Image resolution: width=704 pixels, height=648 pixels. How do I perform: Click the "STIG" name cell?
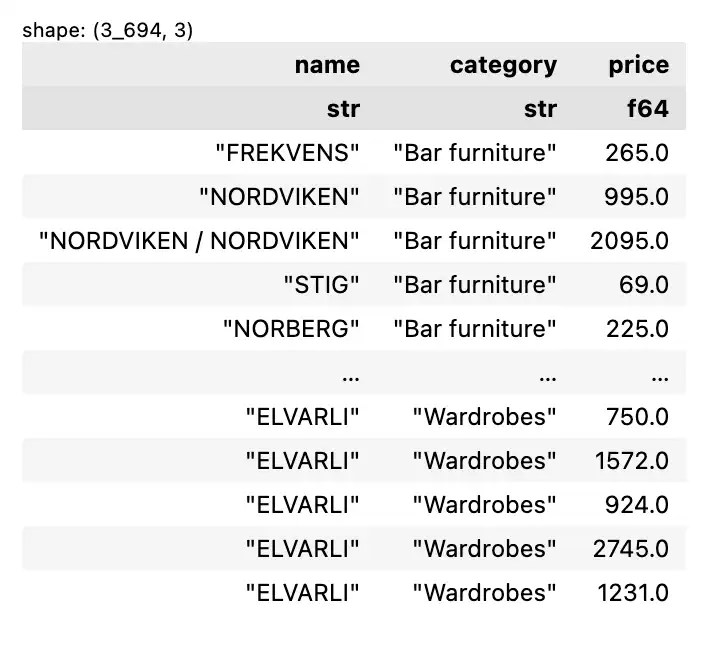321,285
